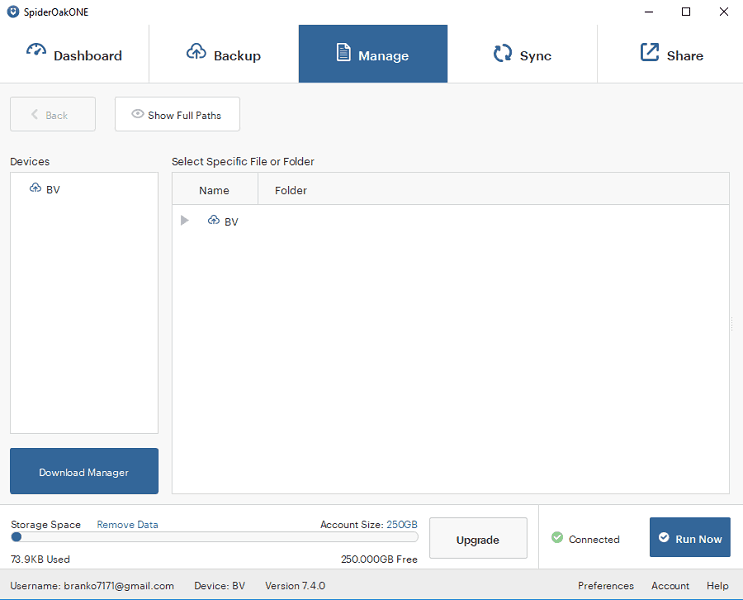
Task: Click the Upgrade button
Action: (x=478, y=538)
